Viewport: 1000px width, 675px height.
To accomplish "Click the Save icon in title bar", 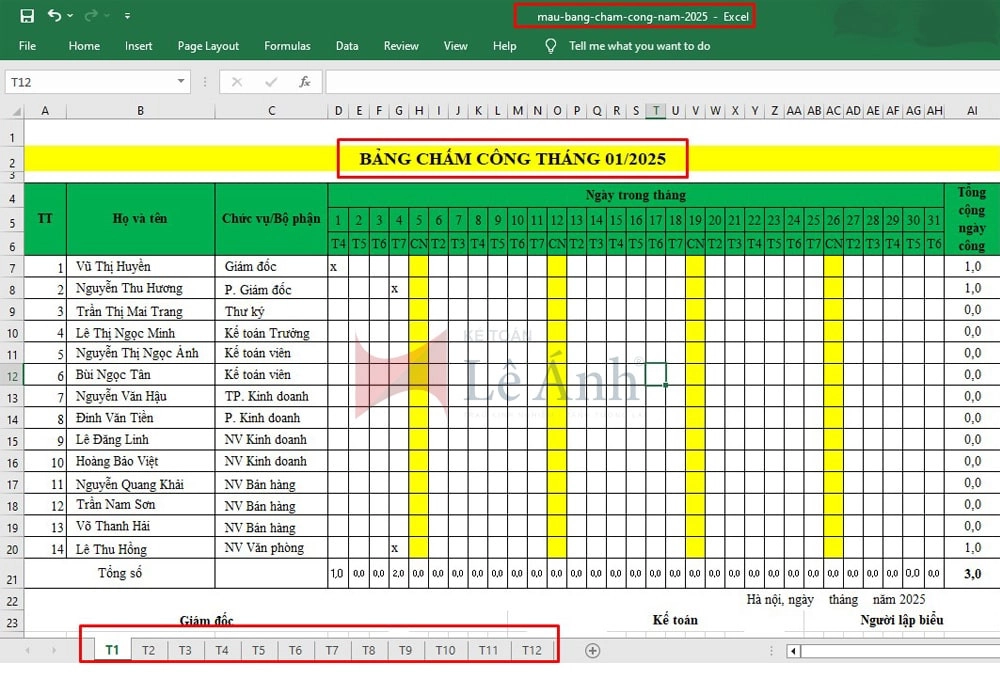I will point(27,16).
